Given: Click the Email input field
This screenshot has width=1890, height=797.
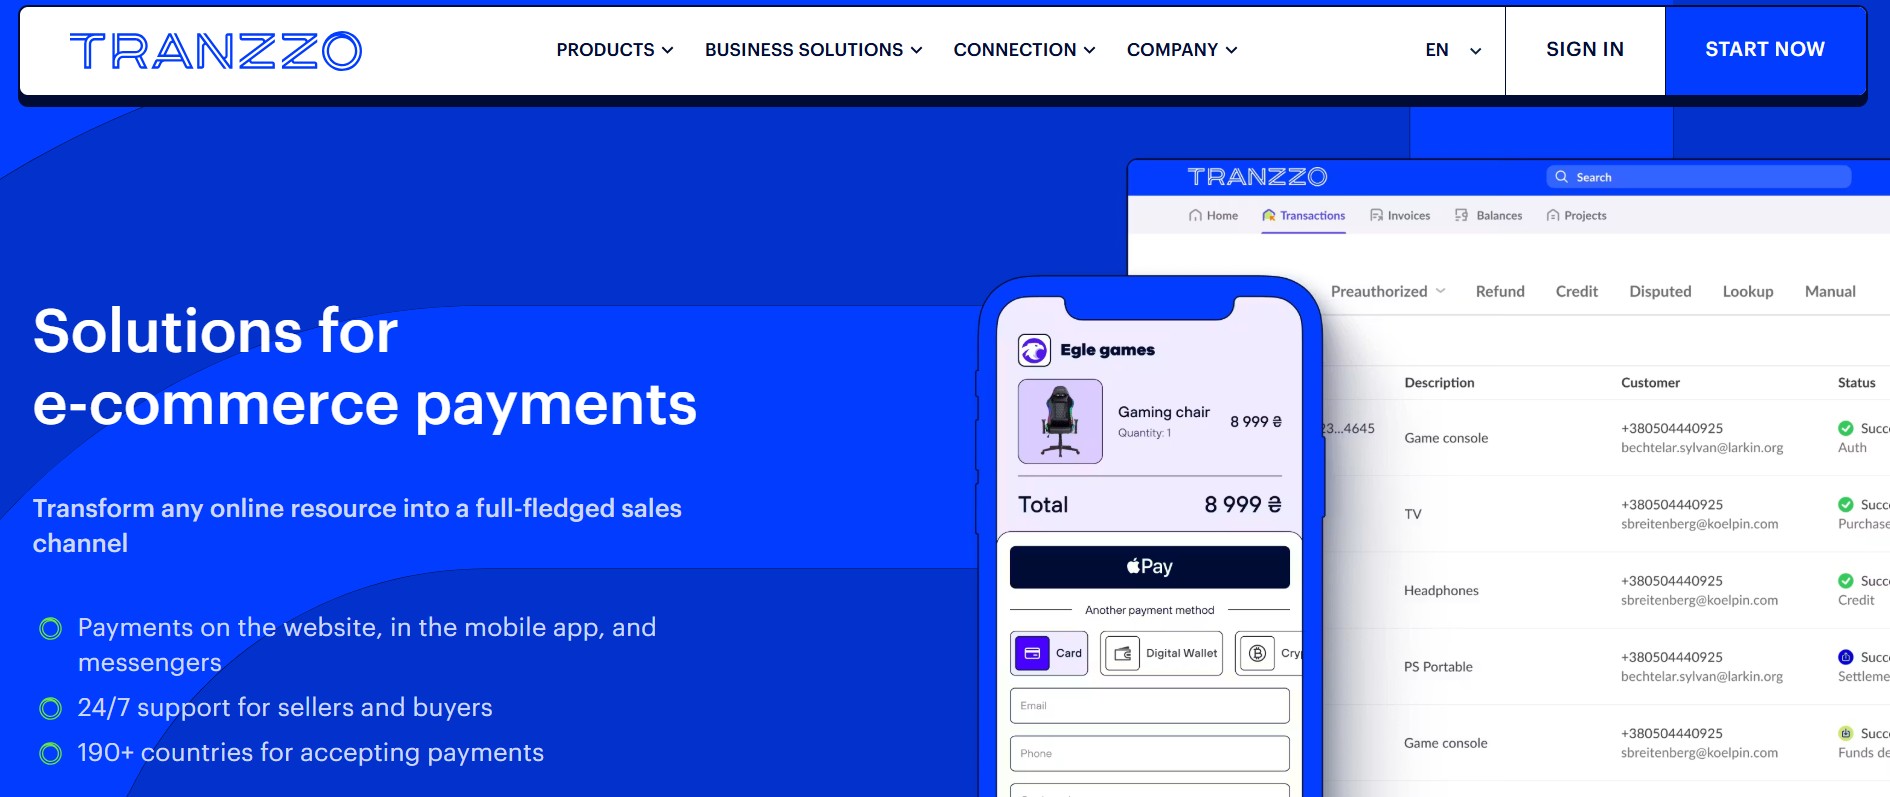Looking at the screenshot, I should (1150, 706).
